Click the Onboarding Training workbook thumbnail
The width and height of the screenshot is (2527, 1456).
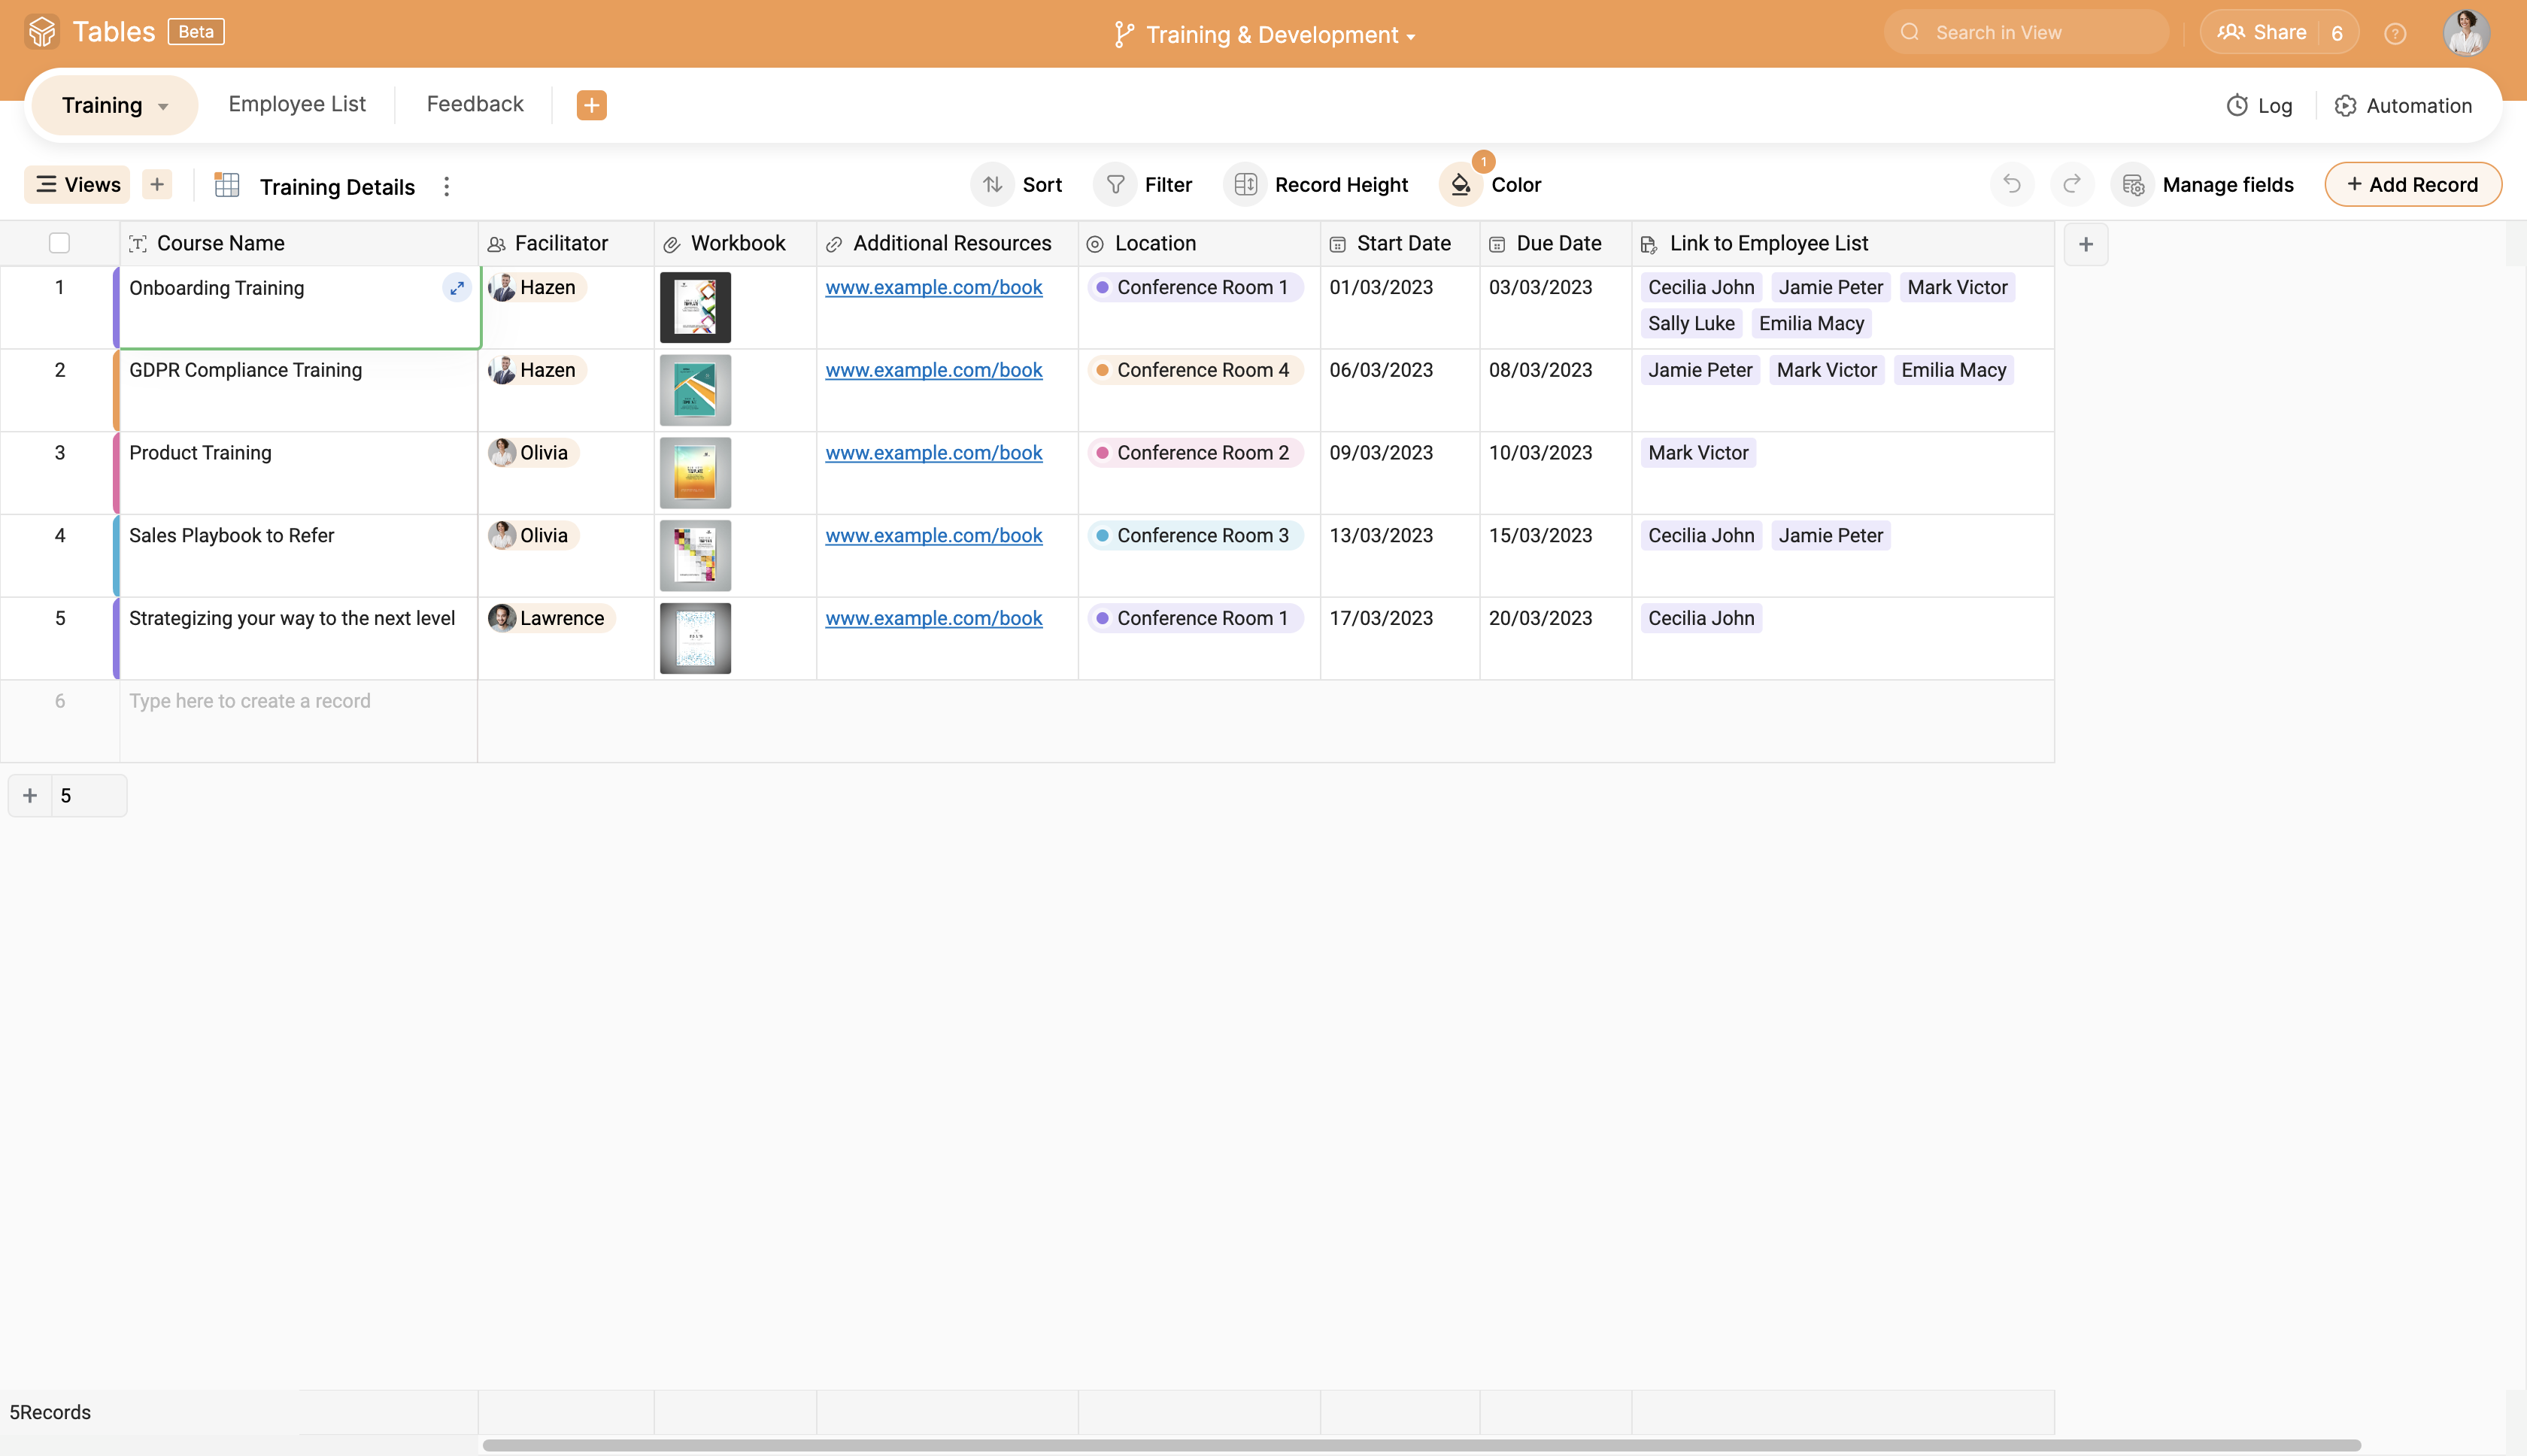[696, 305]
